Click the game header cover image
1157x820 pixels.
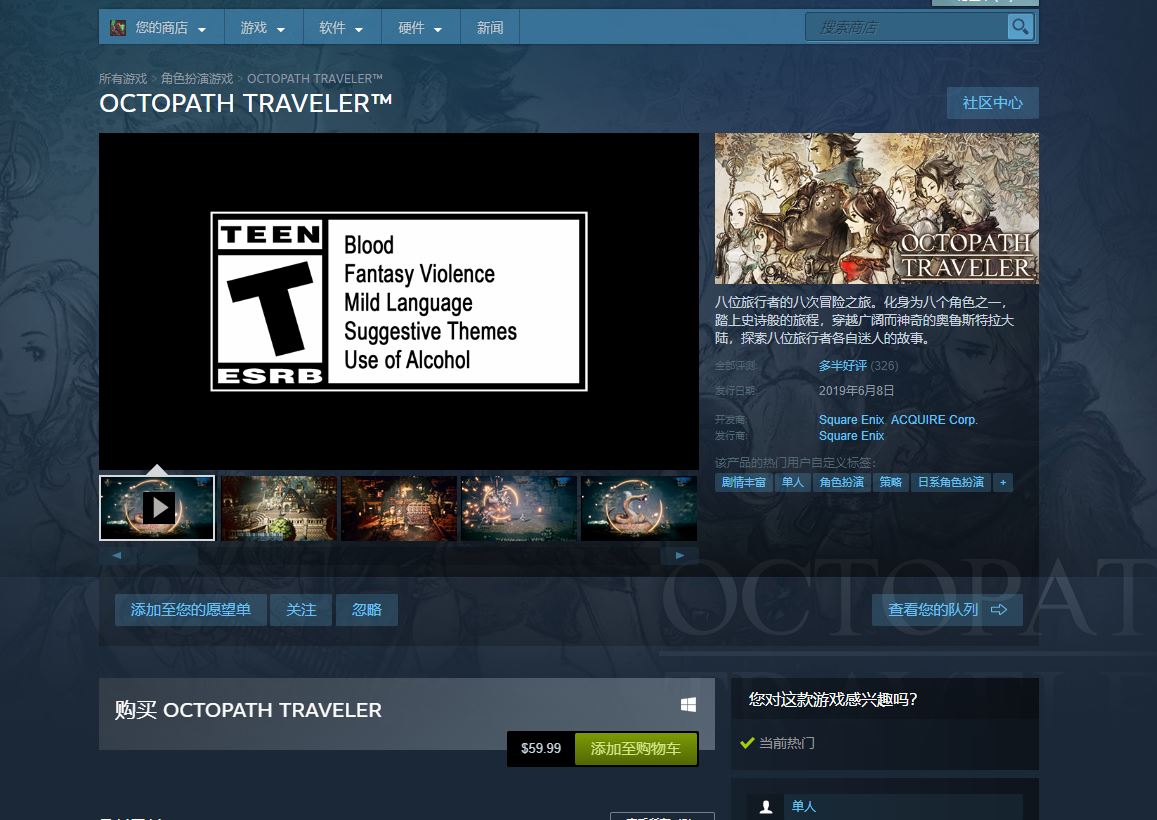pyautogui.click(x=877, y=208)
